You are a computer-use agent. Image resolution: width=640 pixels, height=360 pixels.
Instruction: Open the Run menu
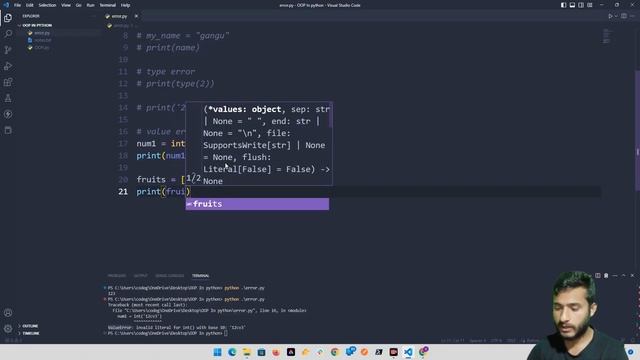coord(91,5)
